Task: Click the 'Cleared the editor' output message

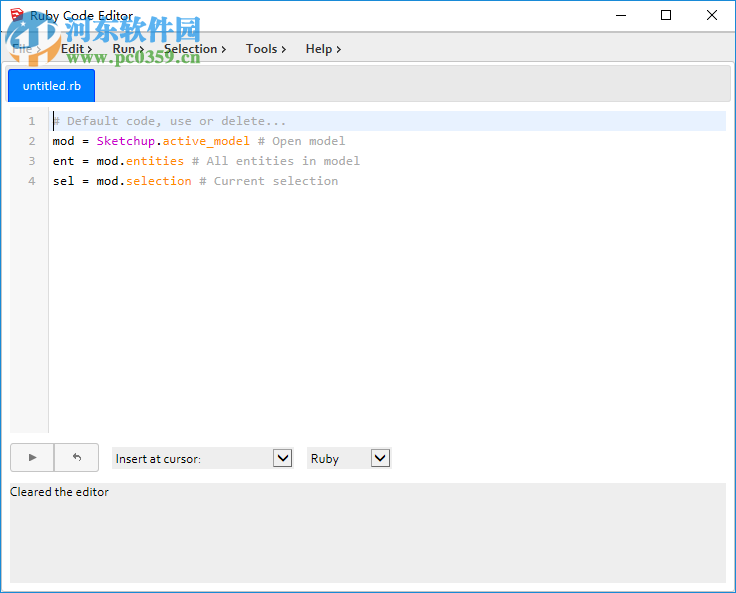Action: coord(59,492)
